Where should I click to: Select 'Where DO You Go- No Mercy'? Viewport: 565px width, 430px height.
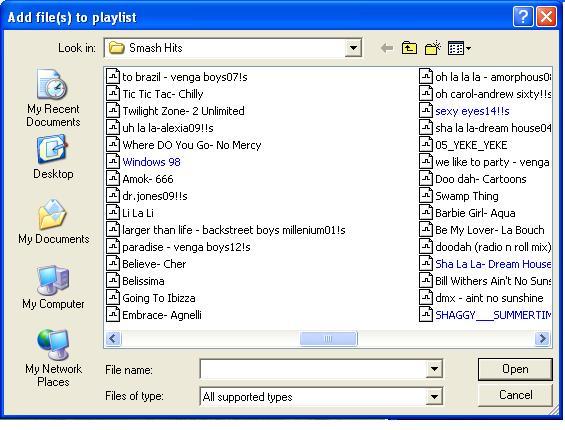coord(184,145)
